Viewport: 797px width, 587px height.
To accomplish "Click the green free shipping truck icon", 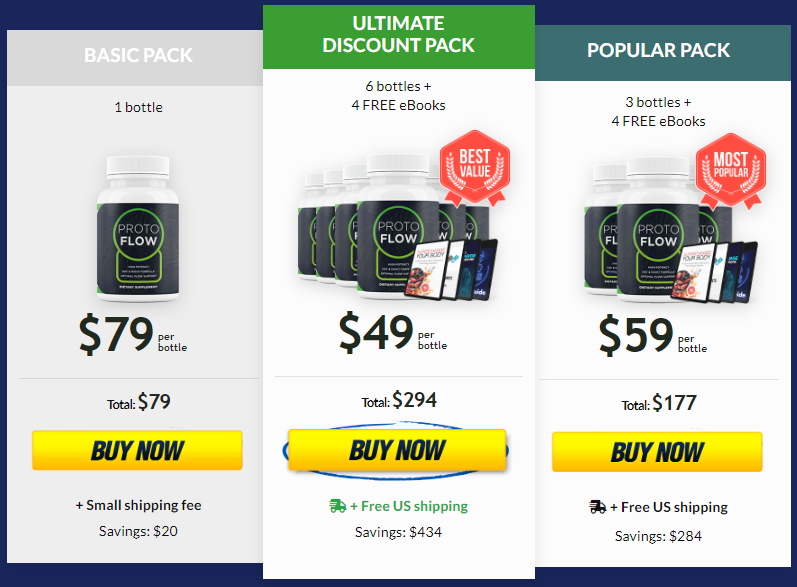I will pyautogui.click(x=338, y=506).
